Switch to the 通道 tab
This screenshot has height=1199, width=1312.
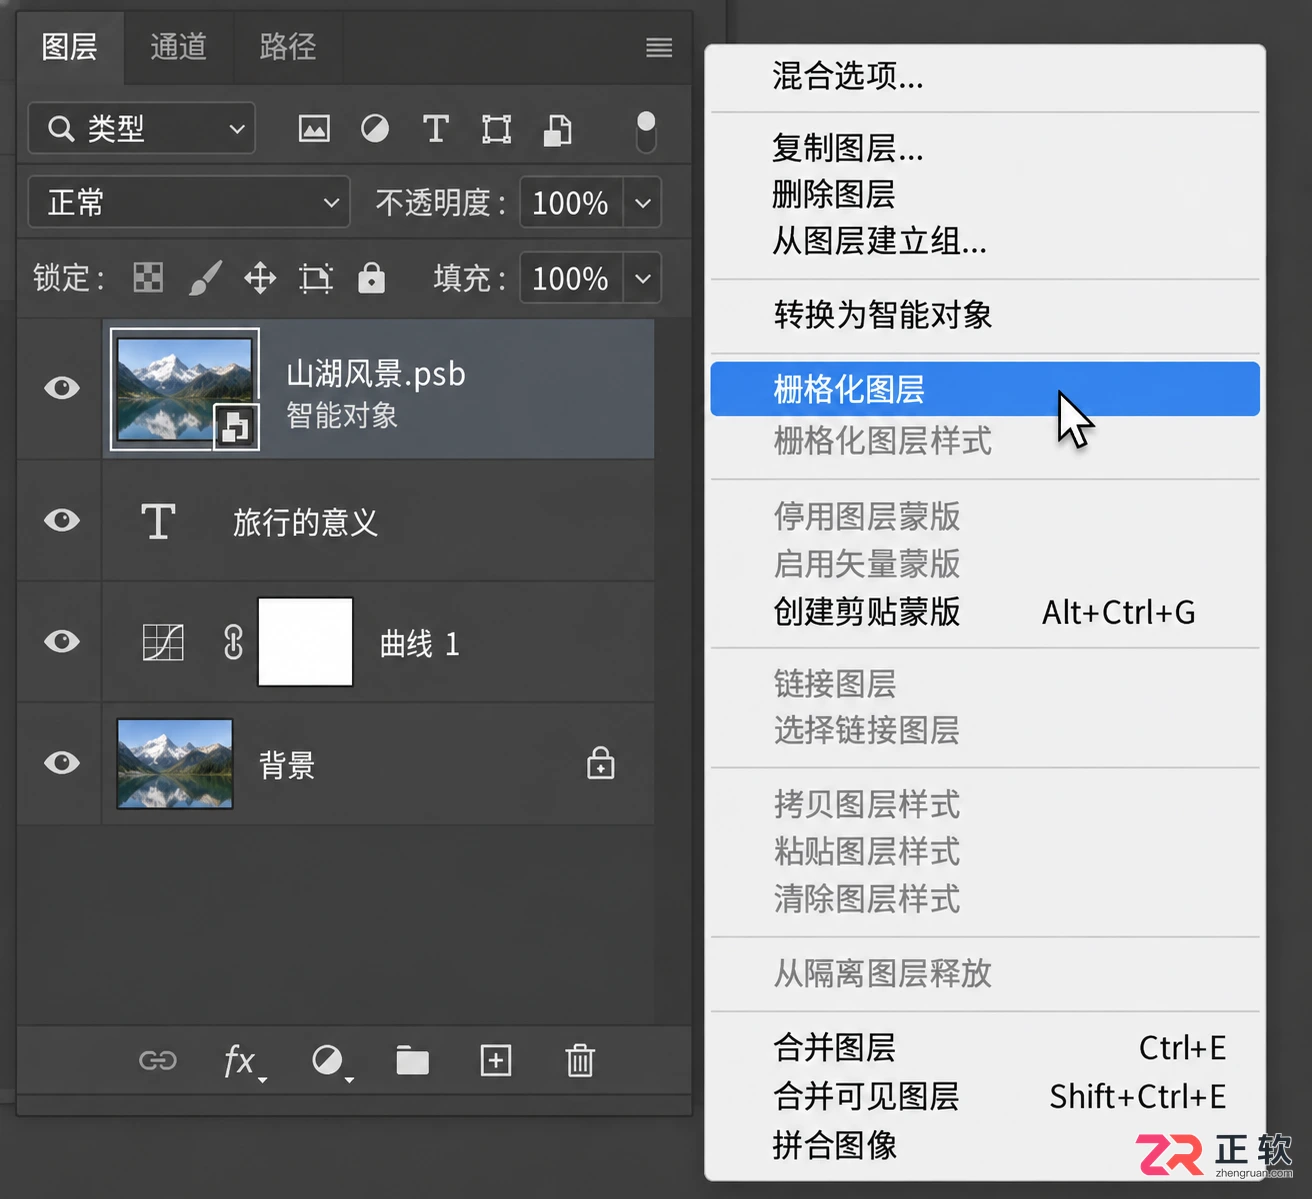(x=179, y=47)
